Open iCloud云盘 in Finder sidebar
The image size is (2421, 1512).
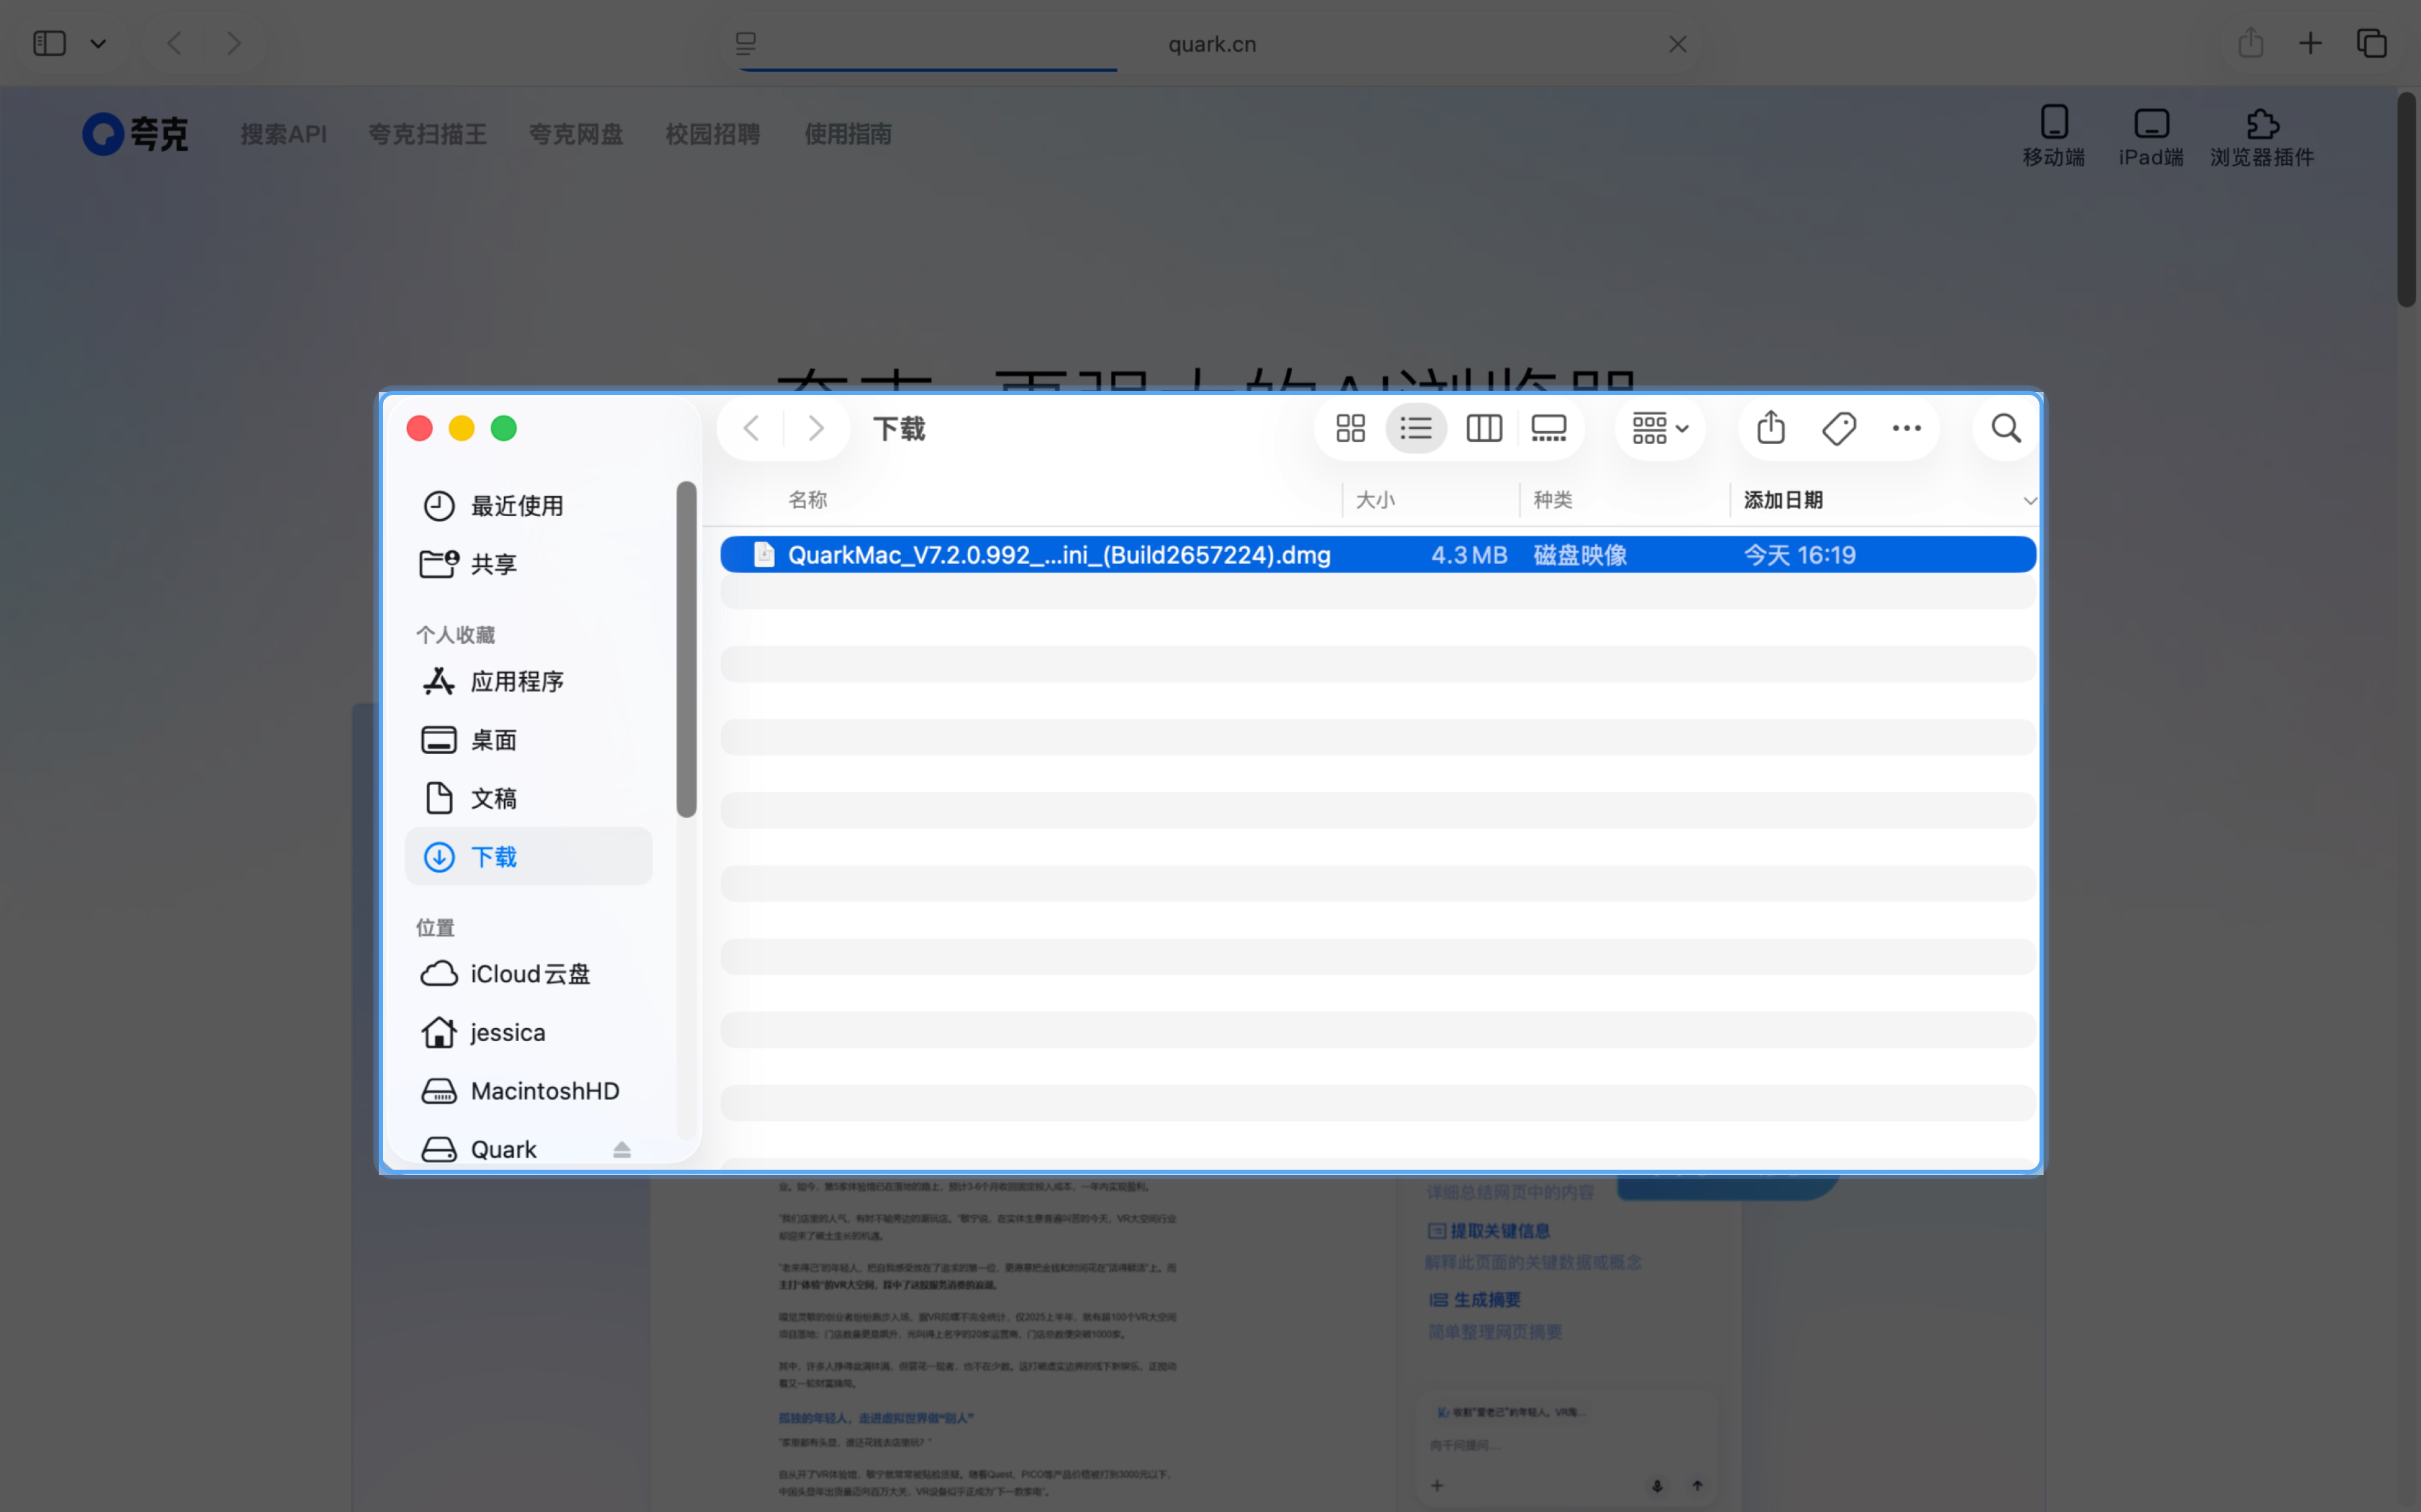pyautogui.click(x=528, y=974)
